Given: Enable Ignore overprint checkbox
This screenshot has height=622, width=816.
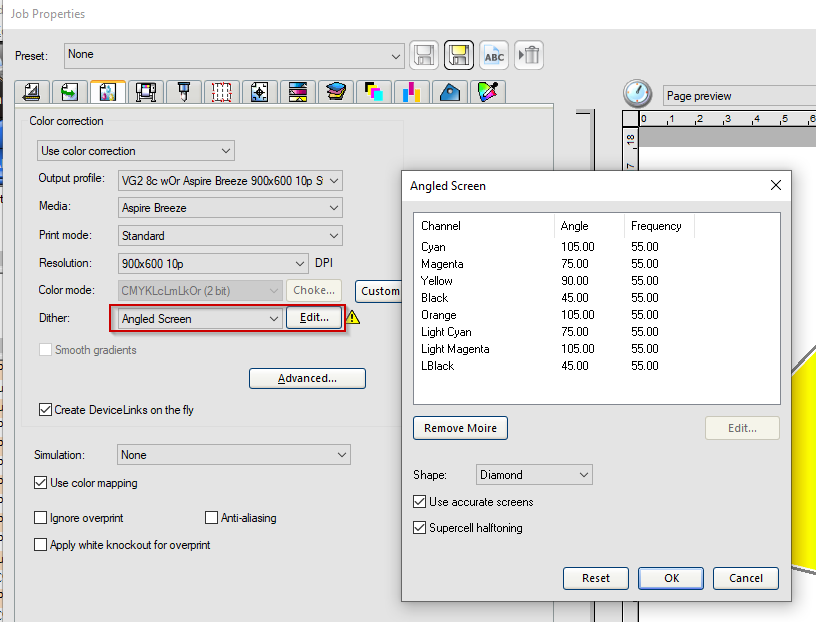Looking at the screenshot, I should 40,517.
